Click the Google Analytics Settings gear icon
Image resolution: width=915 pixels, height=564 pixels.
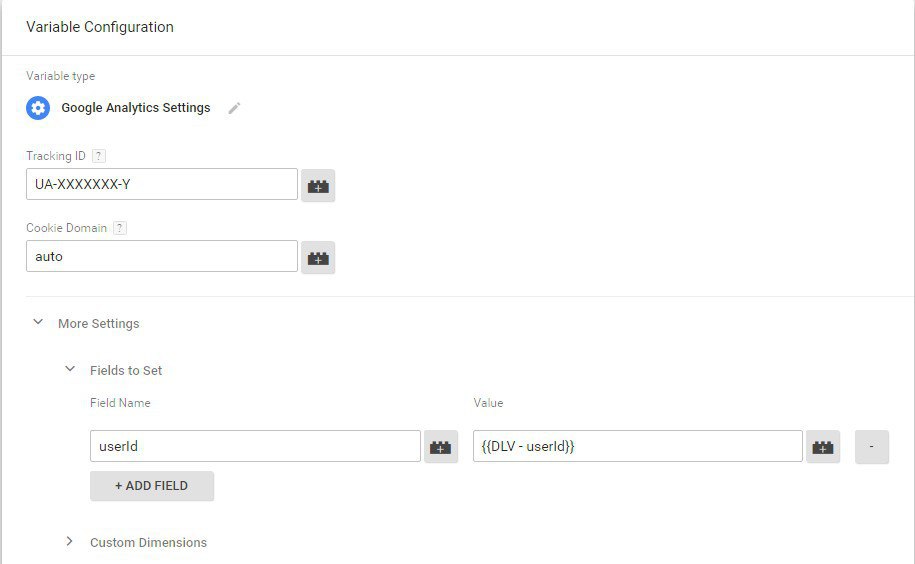(38, 108)
